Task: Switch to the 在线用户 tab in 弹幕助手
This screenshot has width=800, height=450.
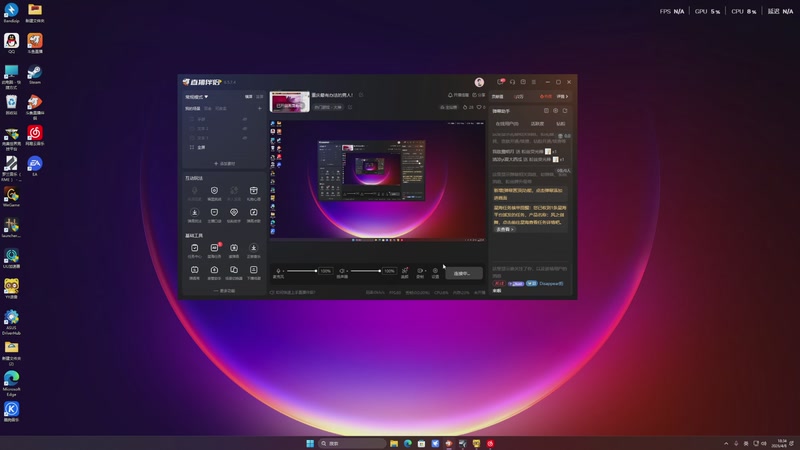Action: point(507,123)
